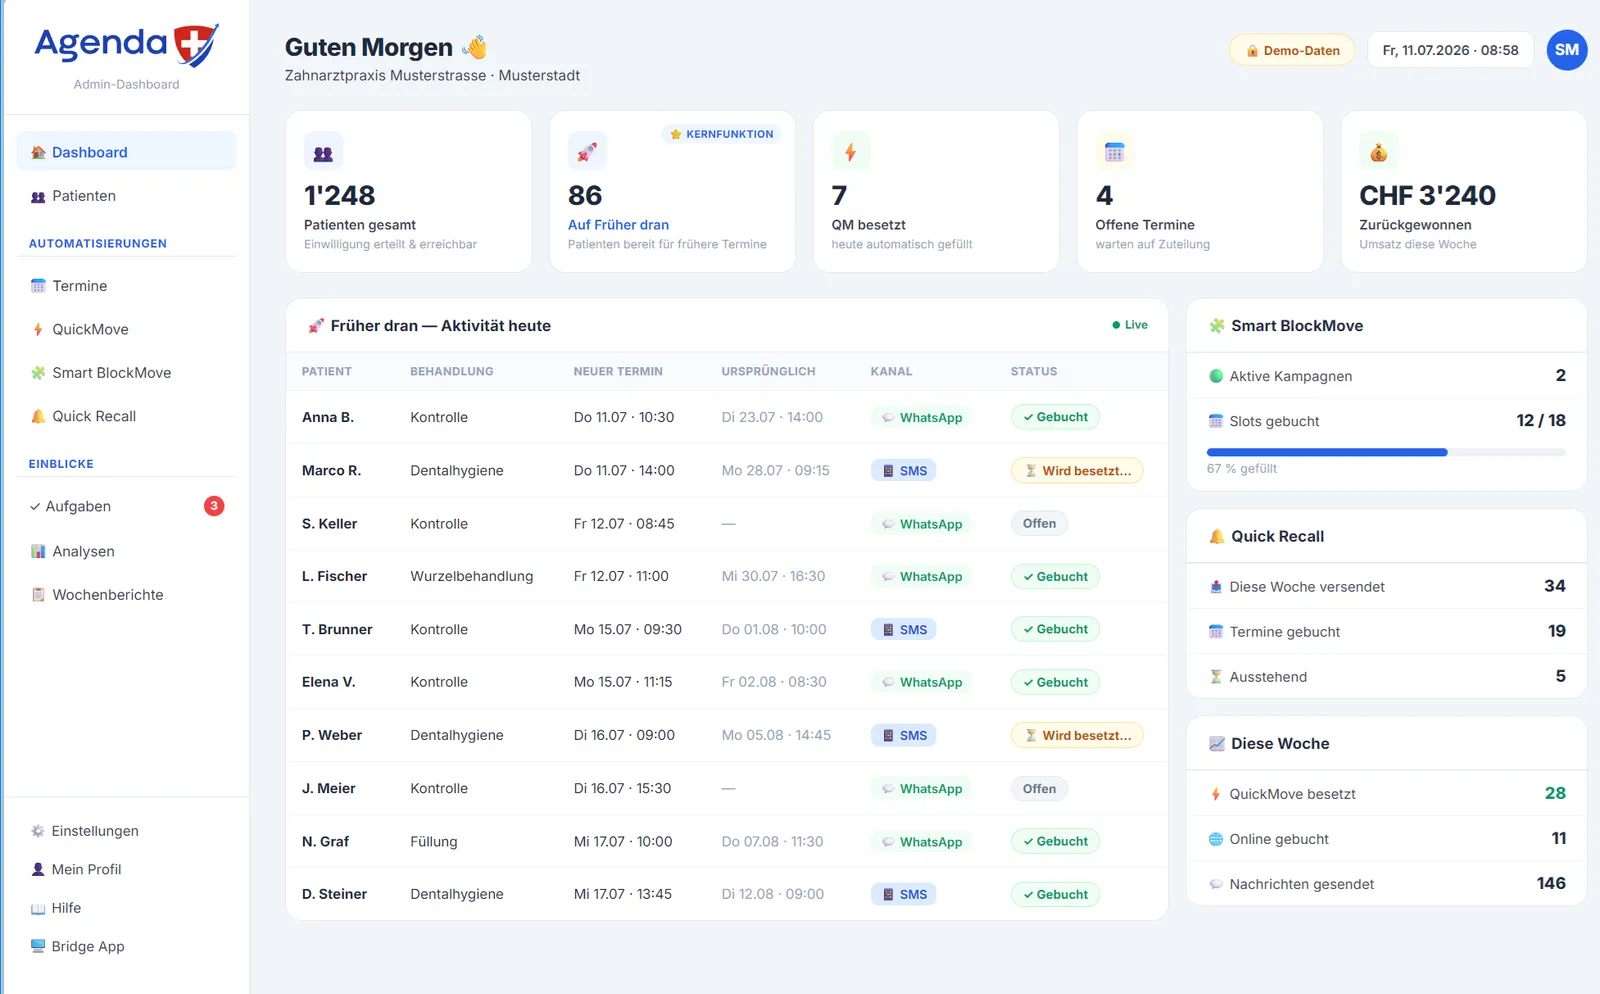
Task: Open the SM user avatar
Action: pos(1567,50)
